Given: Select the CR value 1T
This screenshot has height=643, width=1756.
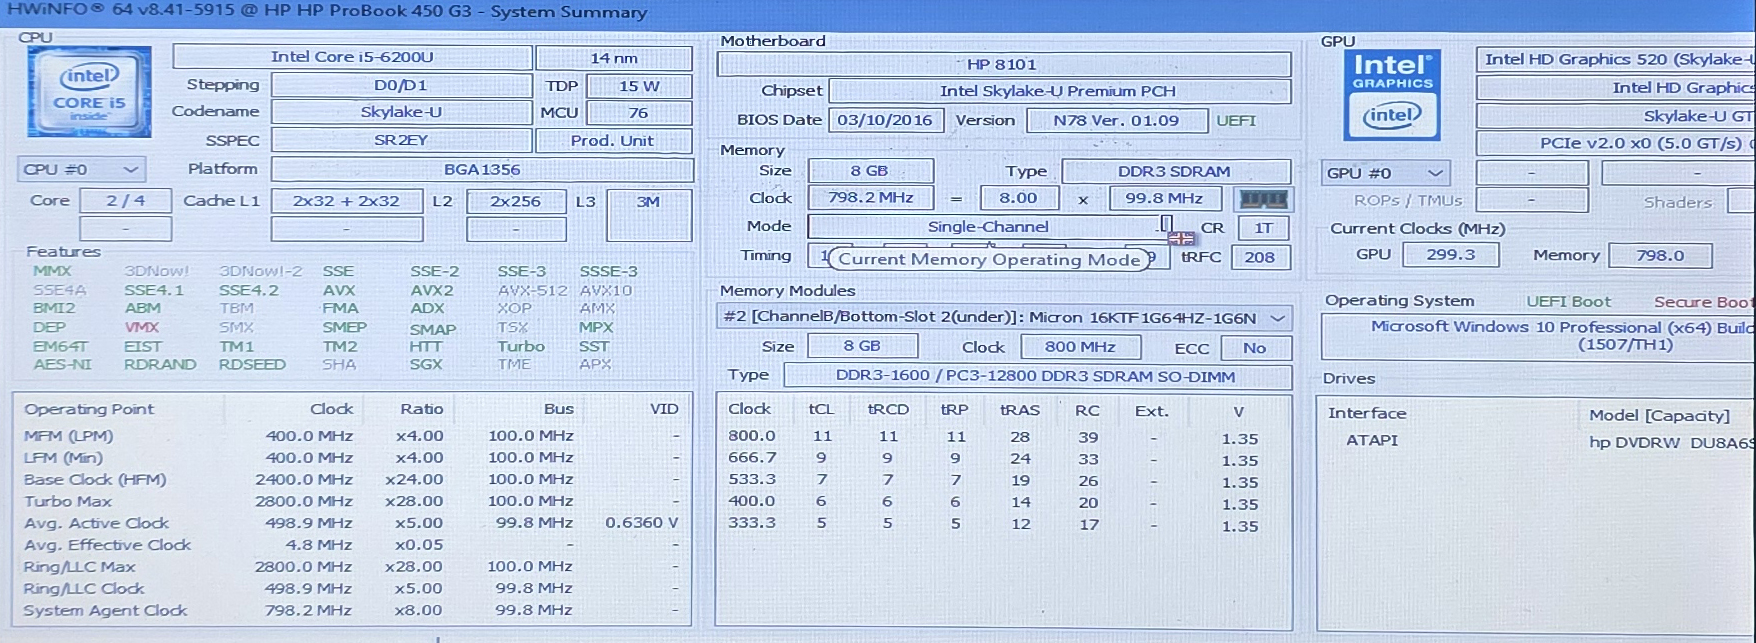Looking at the screenshot, I should 1264,228.
